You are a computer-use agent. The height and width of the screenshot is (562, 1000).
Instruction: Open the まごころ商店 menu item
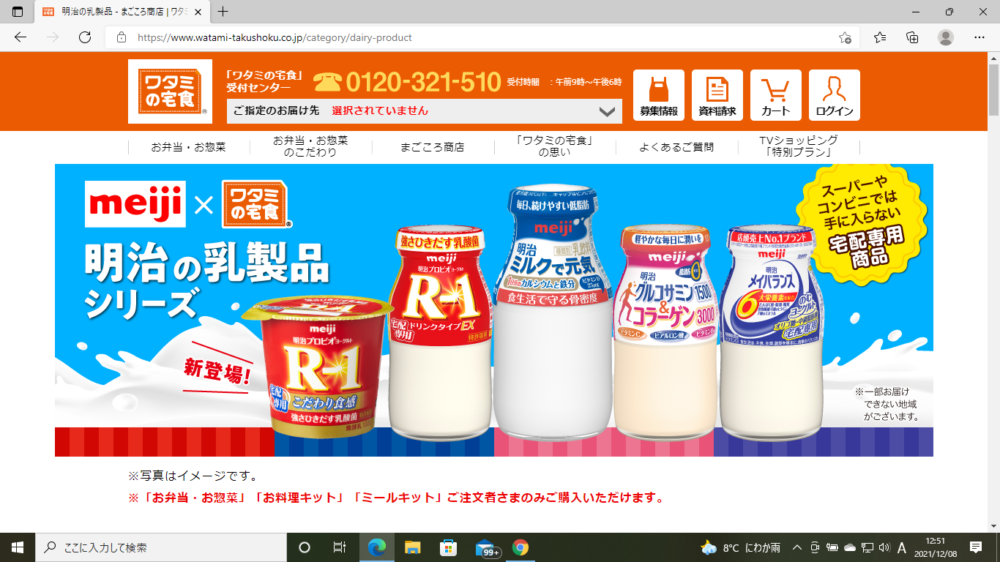432,147
